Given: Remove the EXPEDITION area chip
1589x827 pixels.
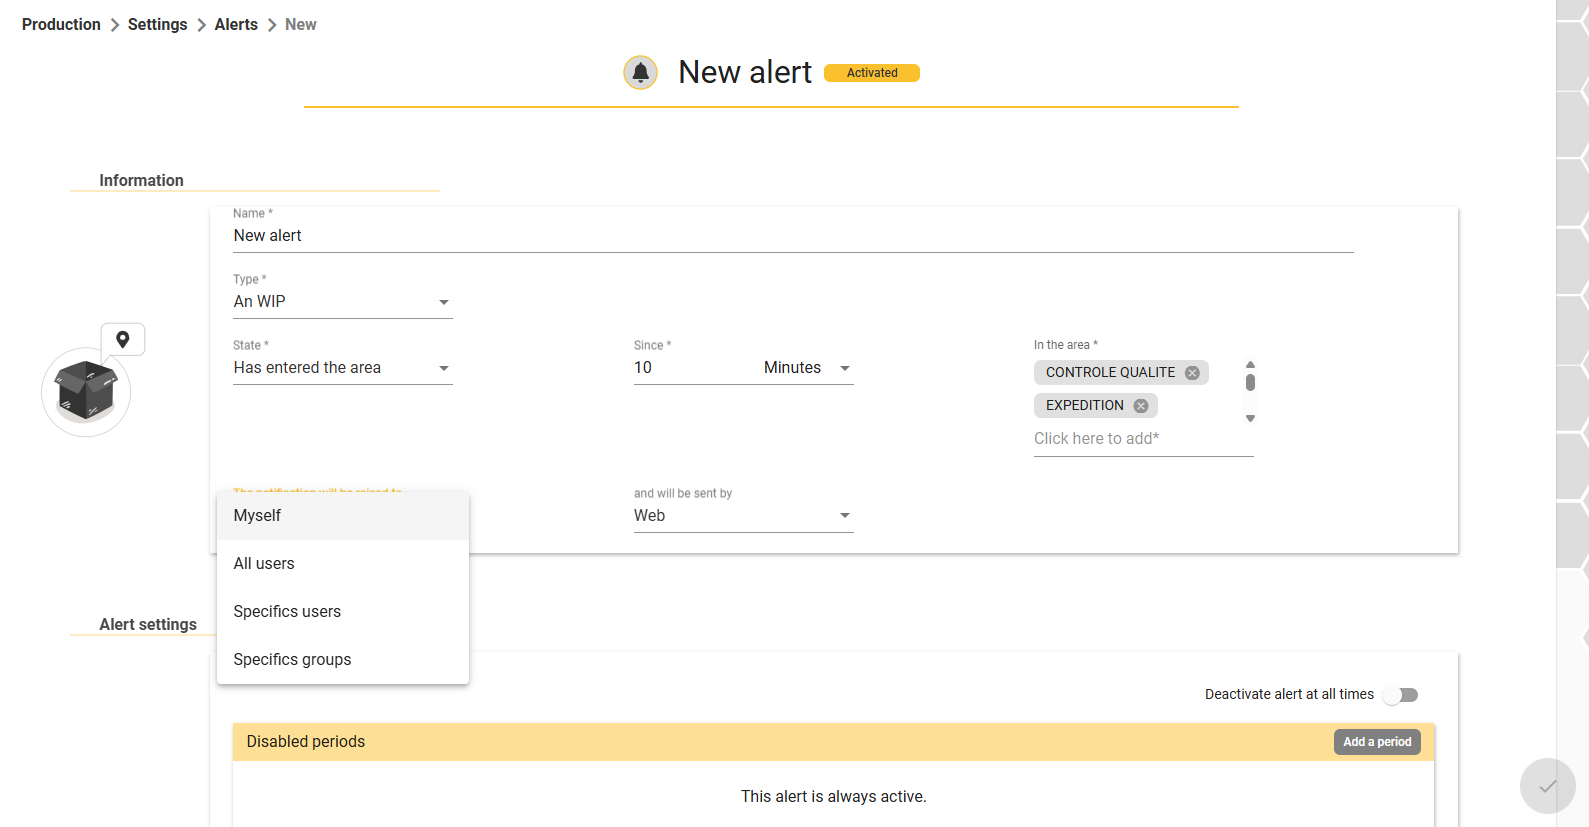Looking at the screenshot, I should click(1141, 406).
